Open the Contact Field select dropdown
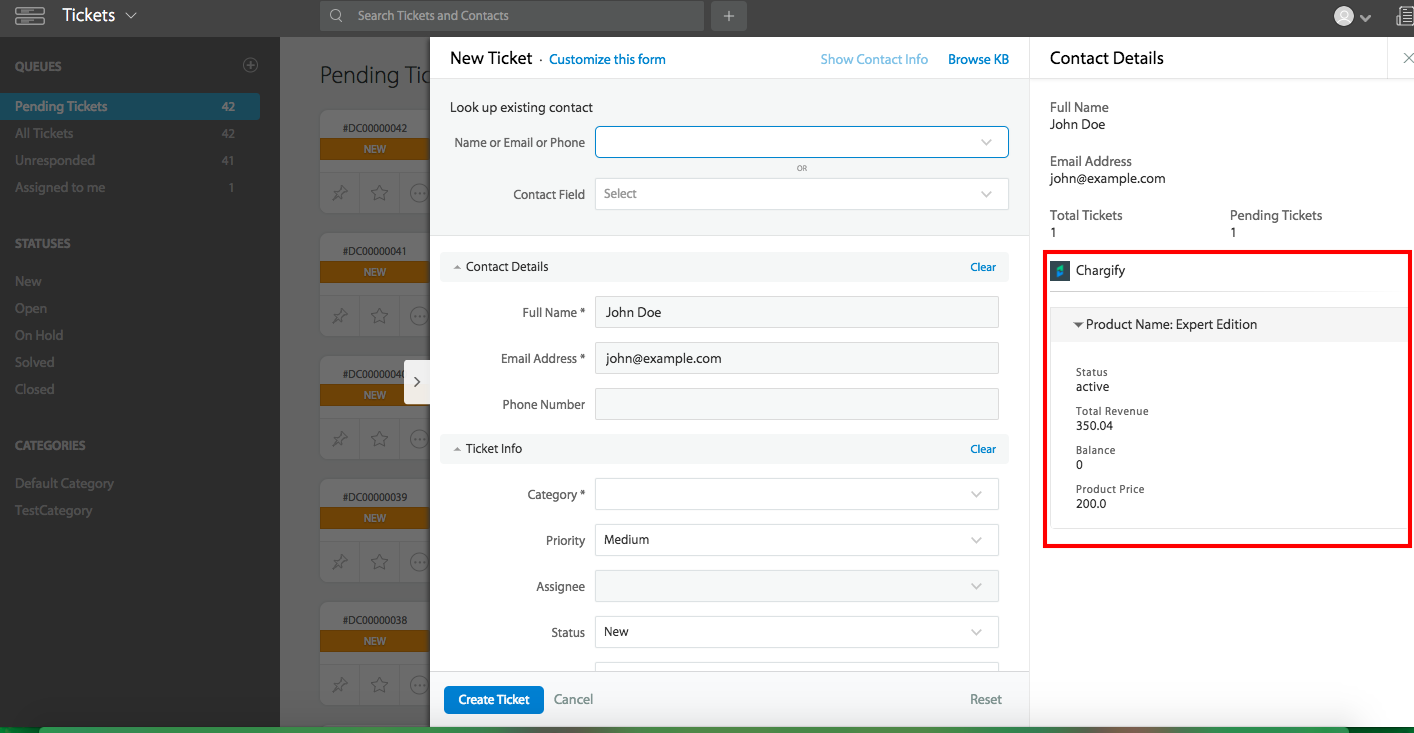 click(x=802, y=194)
